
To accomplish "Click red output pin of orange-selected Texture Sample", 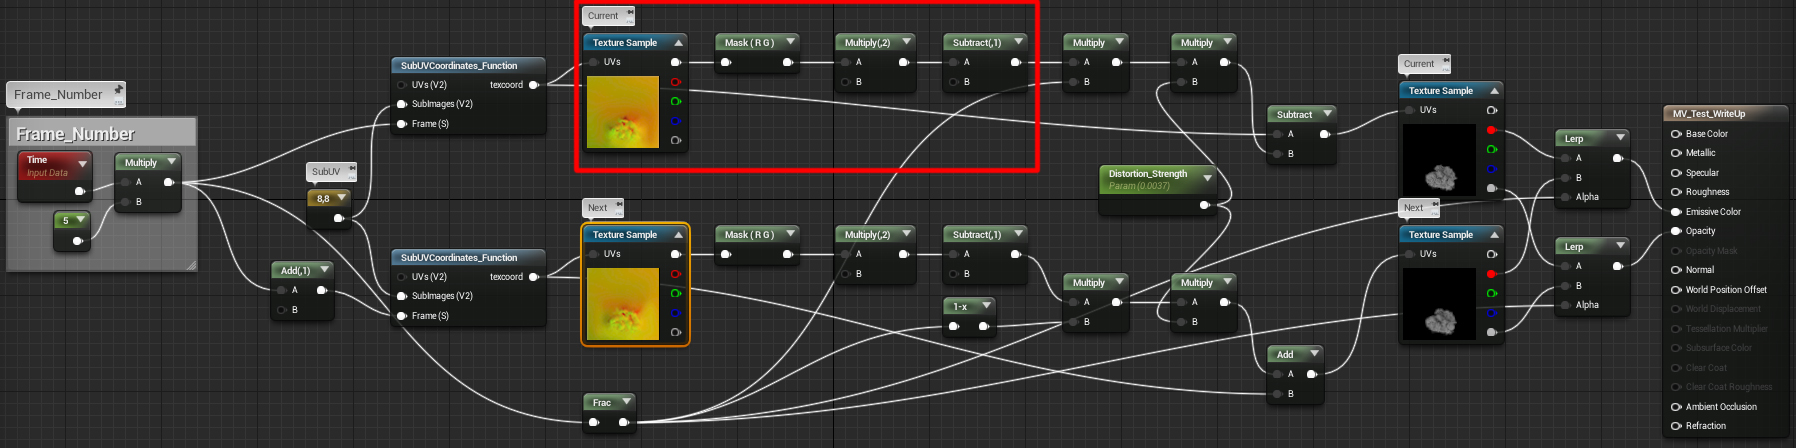I will (x=676, y=274).
